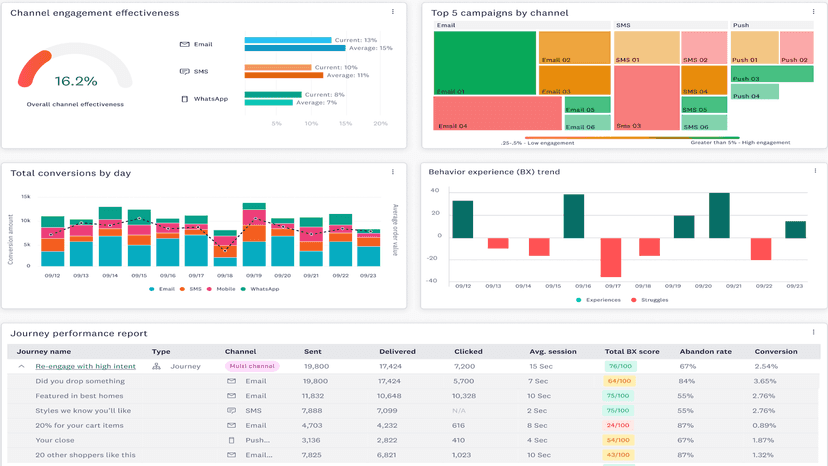Open Total conversions by day options menu
Image resolution: width=828 pixels, height=466 pixels.
[x=392, y=172]
